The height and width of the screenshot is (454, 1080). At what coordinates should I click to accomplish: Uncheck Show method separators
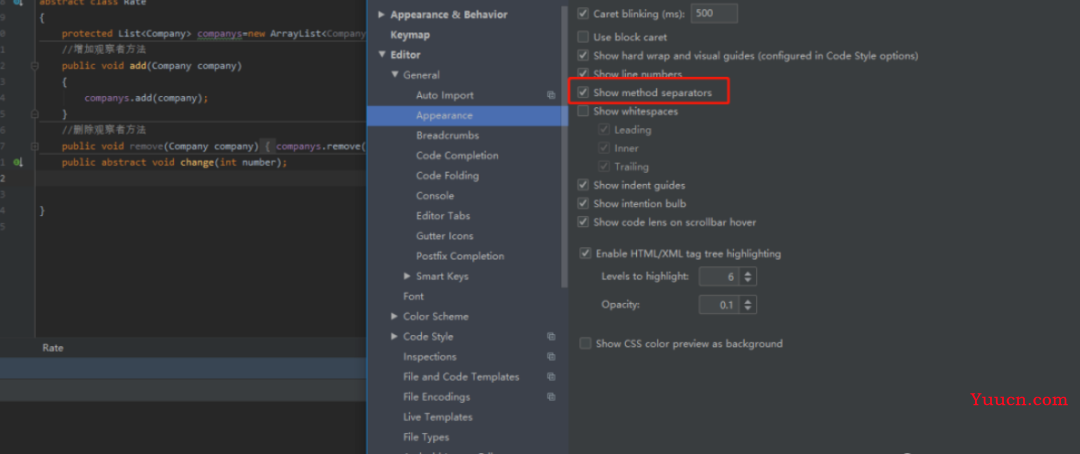tap(583, 92)
